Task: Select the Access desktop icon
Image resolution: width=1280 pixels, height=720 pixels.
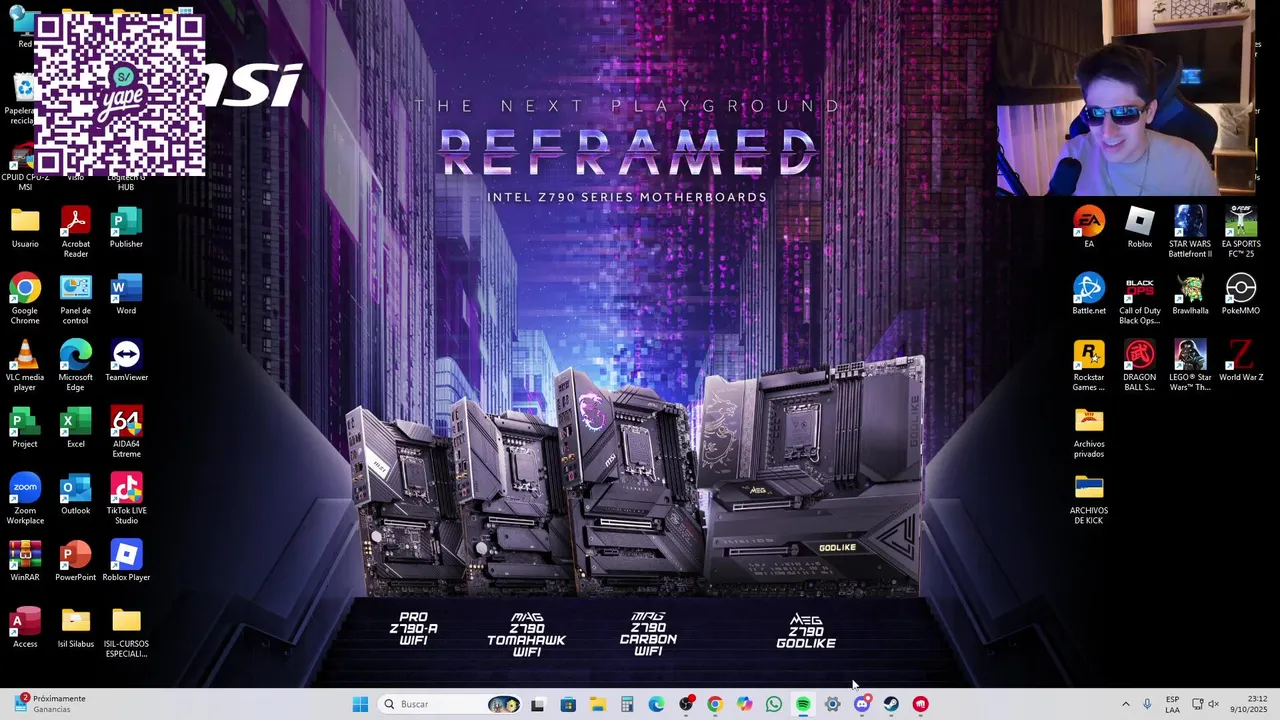Action: tap(25, 627)
